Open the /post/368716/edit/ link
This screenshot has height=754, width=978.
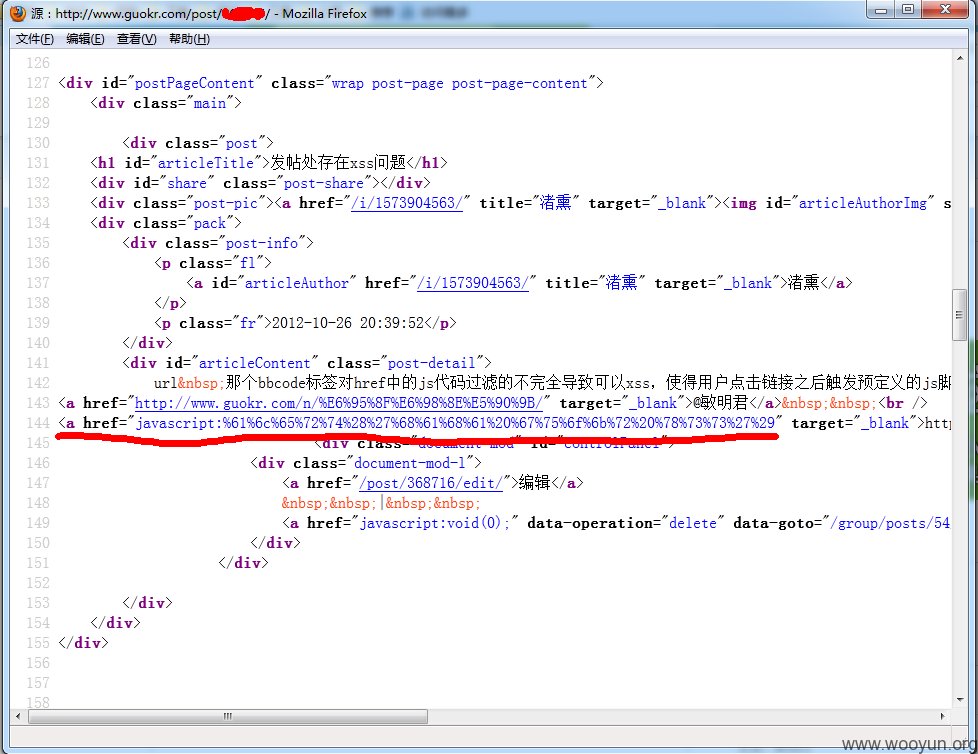(x=430, y=483)
